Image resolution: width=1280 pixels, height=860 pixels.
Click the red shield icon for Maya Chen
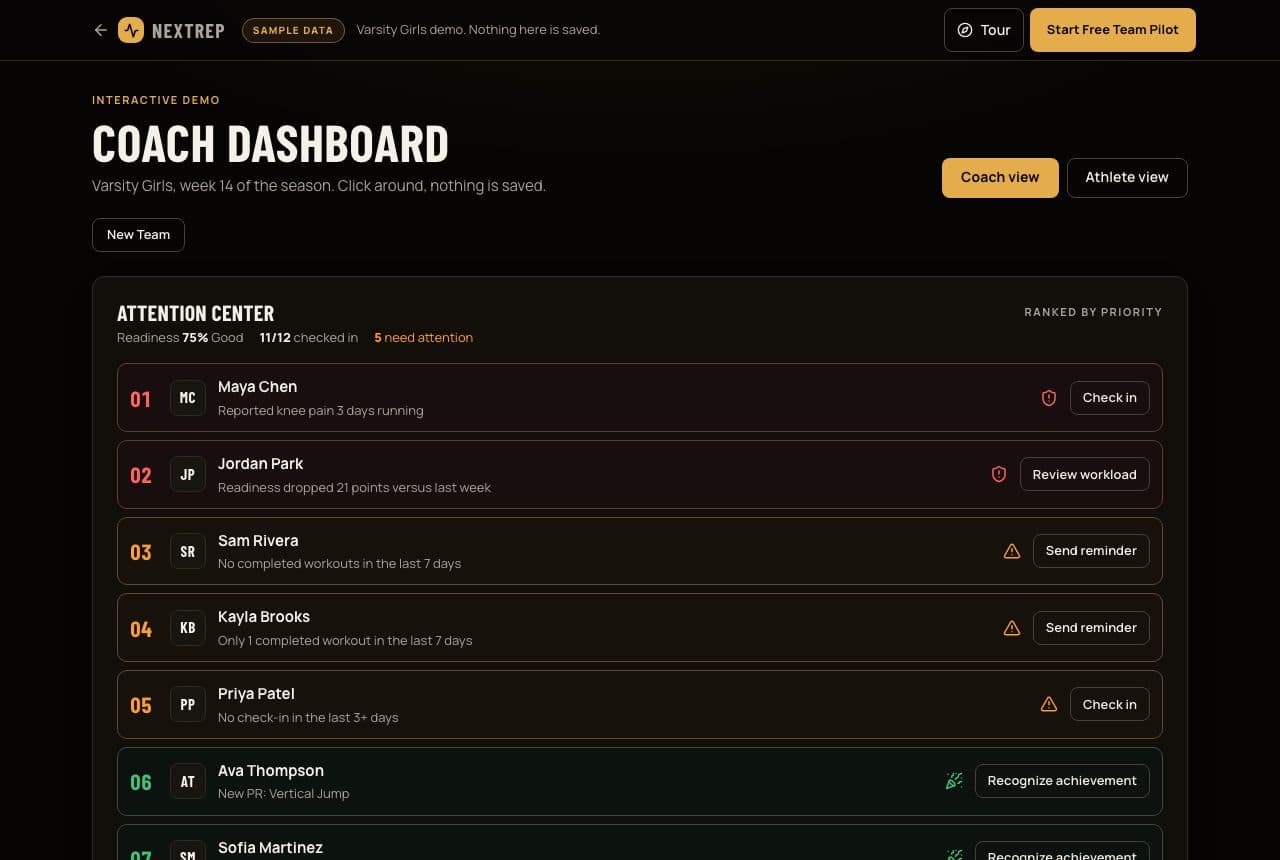(1049, 398)
